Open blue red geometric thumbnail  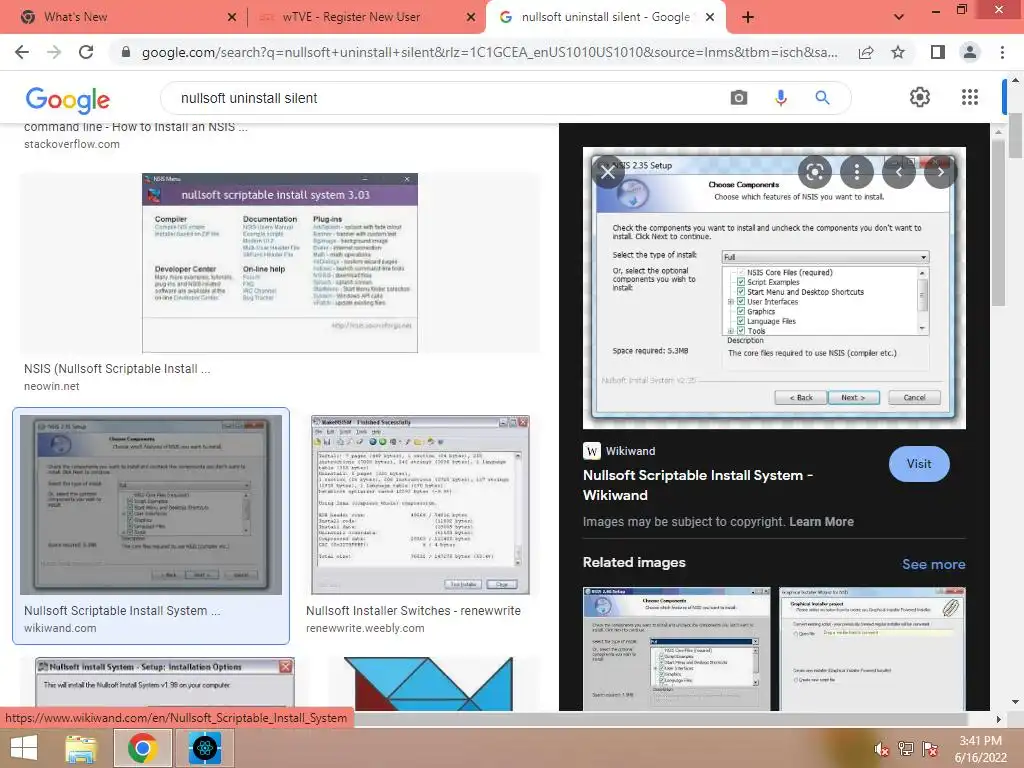428,684
